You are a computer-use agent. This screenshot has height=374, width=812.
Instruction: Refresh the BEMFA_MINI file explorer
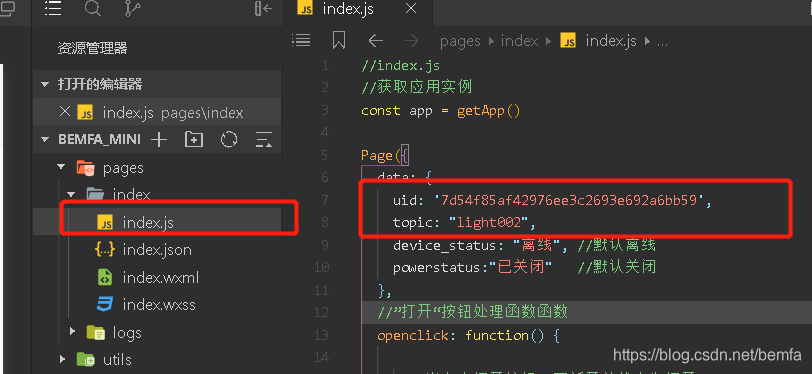click(x=229, y=139)
